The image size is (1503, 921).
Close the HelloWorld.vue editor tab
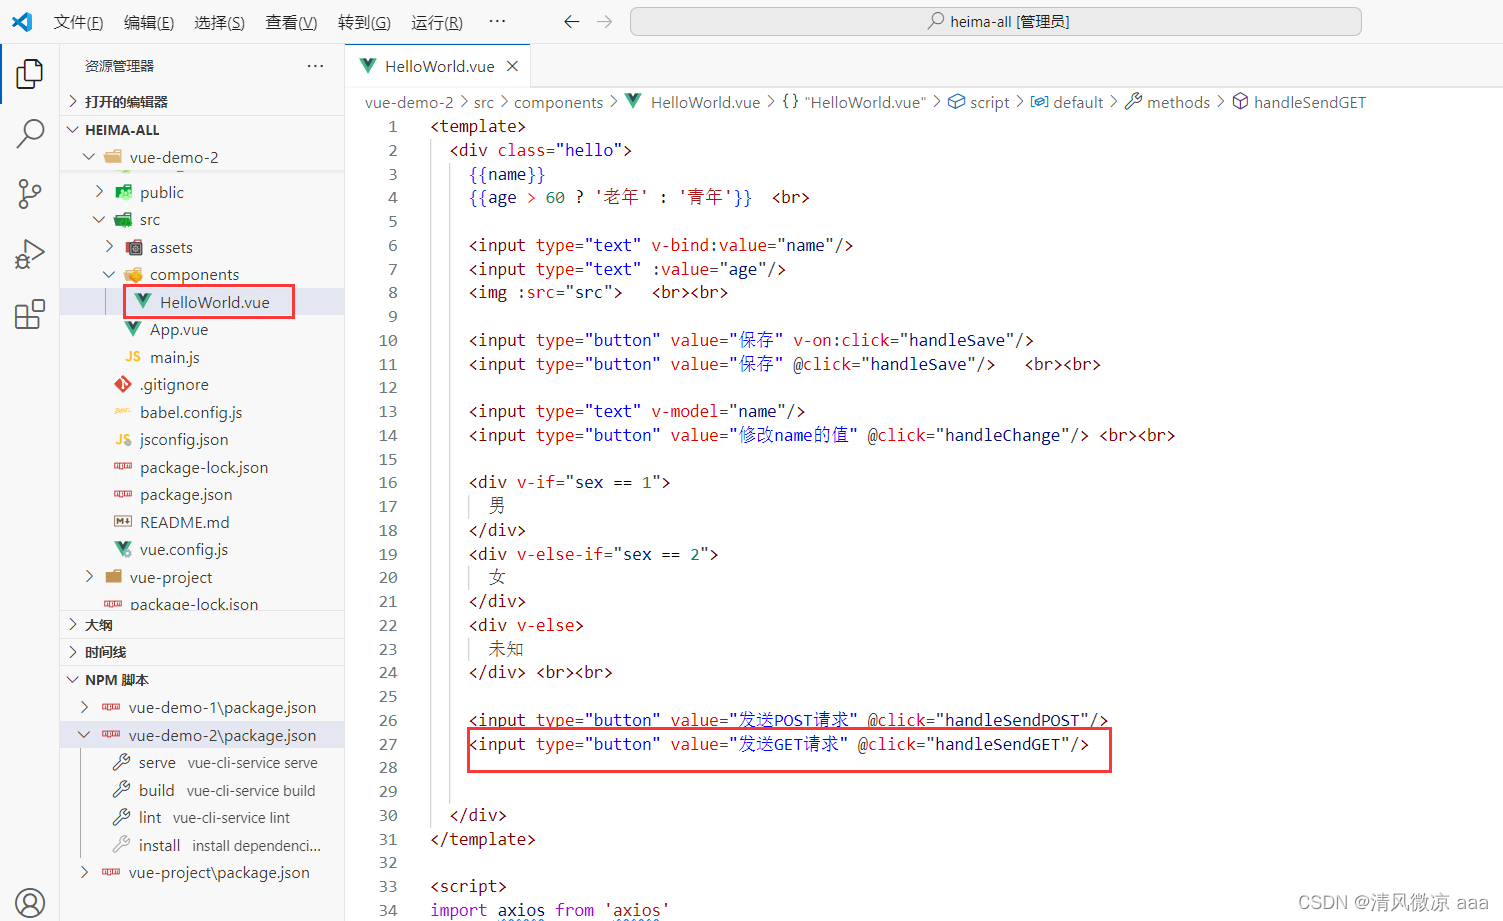tap(512, 66)
